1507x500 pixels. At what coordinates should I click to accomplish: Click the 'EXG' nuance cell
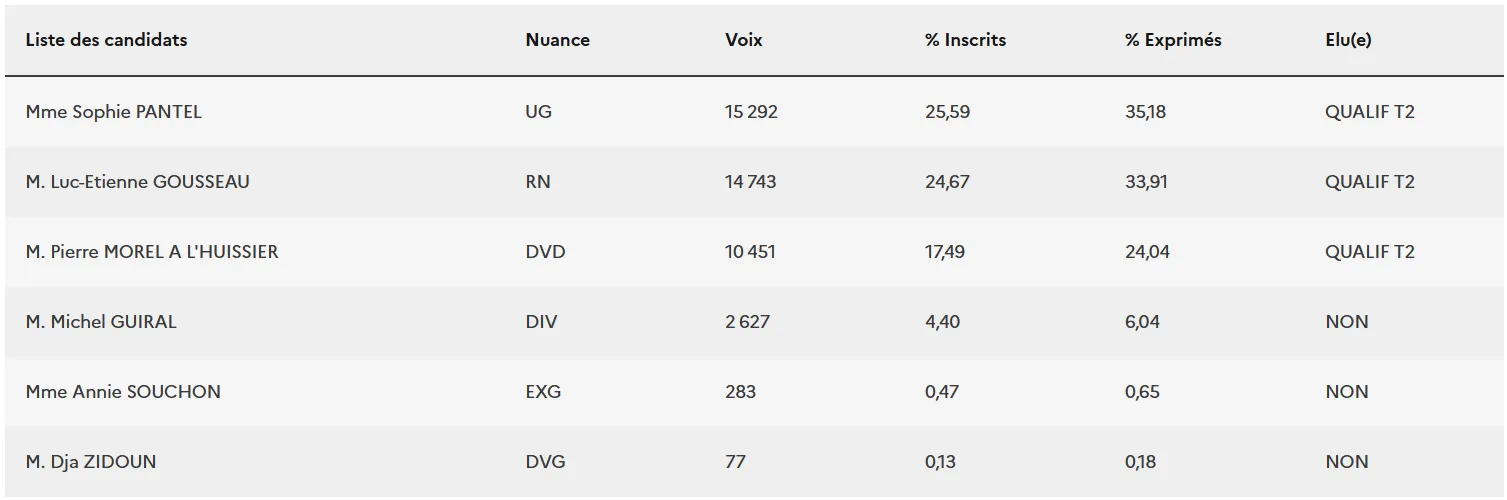(543, 392)
